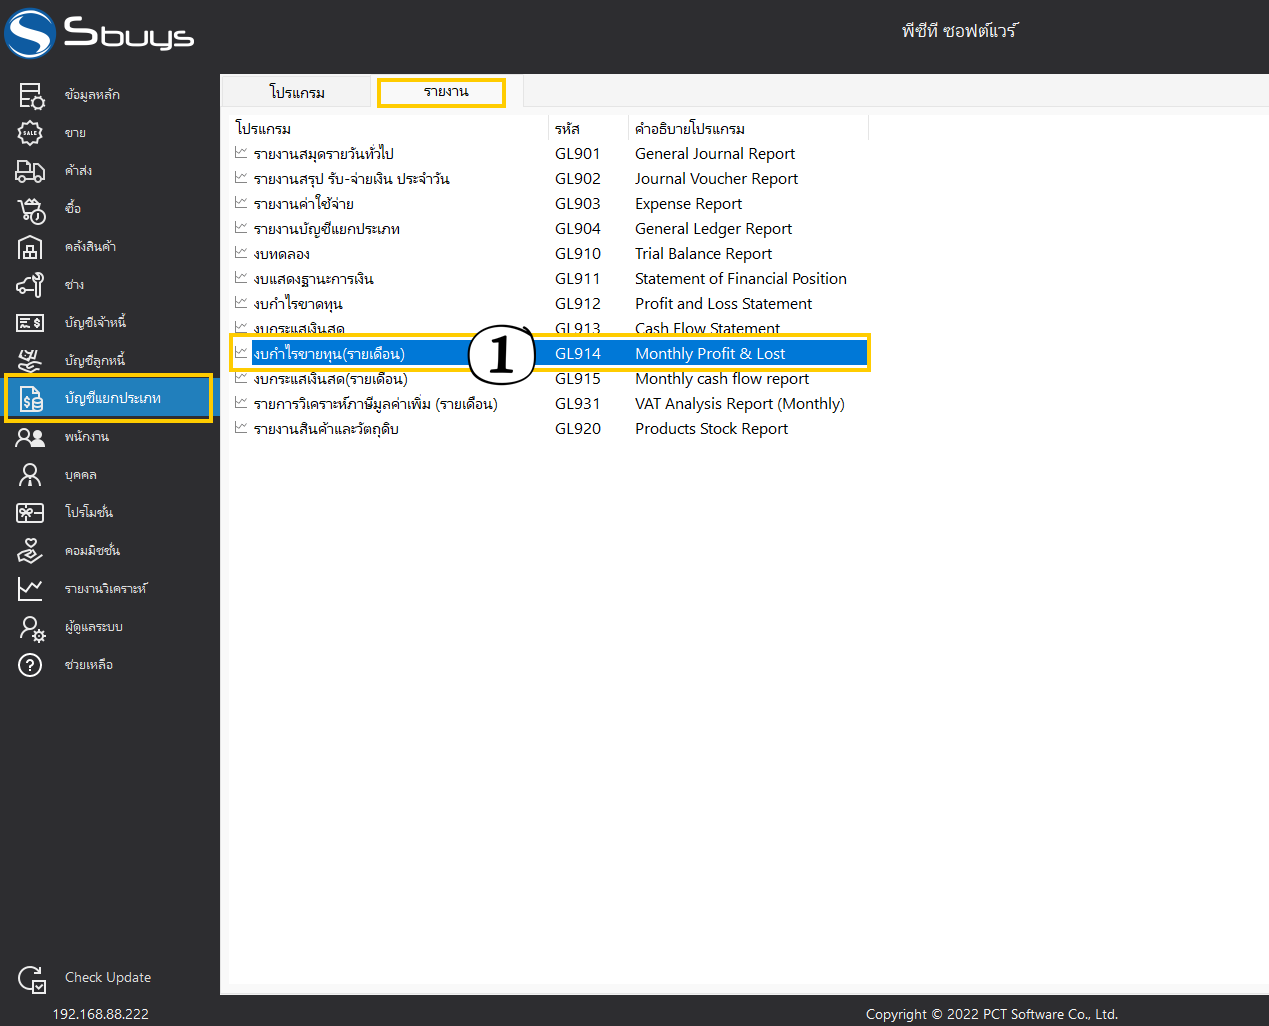Open the ผู้ดูแลระบบ administrator icon
Screen dimensions: 1269x1026
point(31,627)
